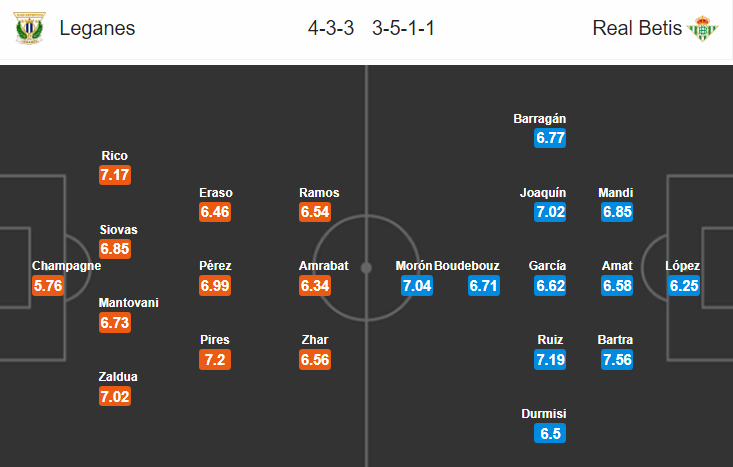Click Bartra's 7.56 rating badge

(x=617, y=359)
